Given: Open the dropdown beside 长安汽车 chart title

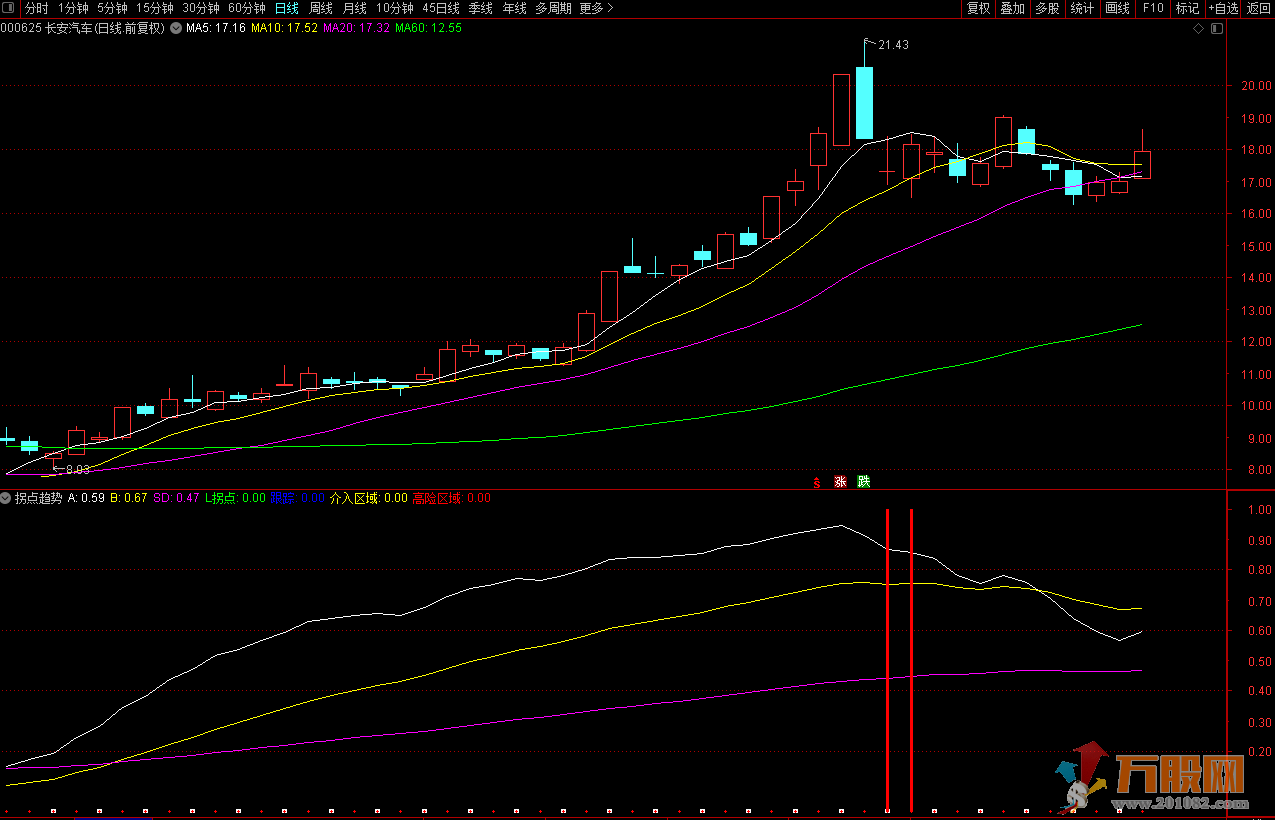Looking at the screenshot, I should coord(176,28).
